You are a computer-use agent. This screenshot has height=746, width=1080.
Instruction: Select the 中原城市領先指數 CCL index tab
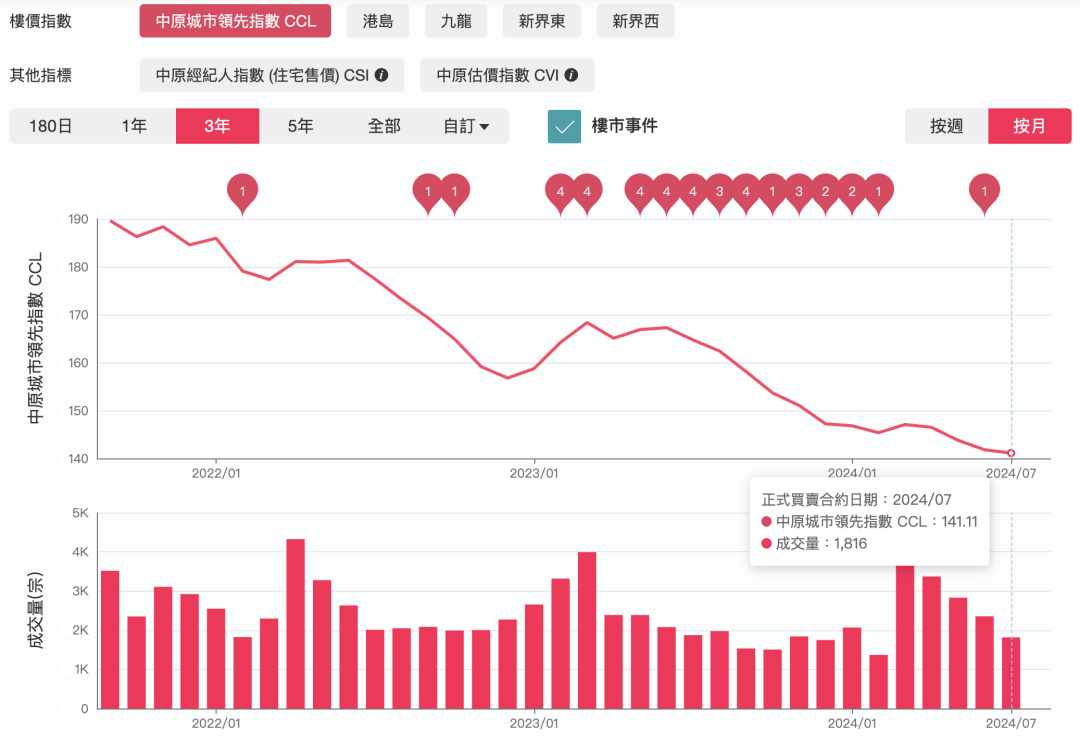(235, 21)
